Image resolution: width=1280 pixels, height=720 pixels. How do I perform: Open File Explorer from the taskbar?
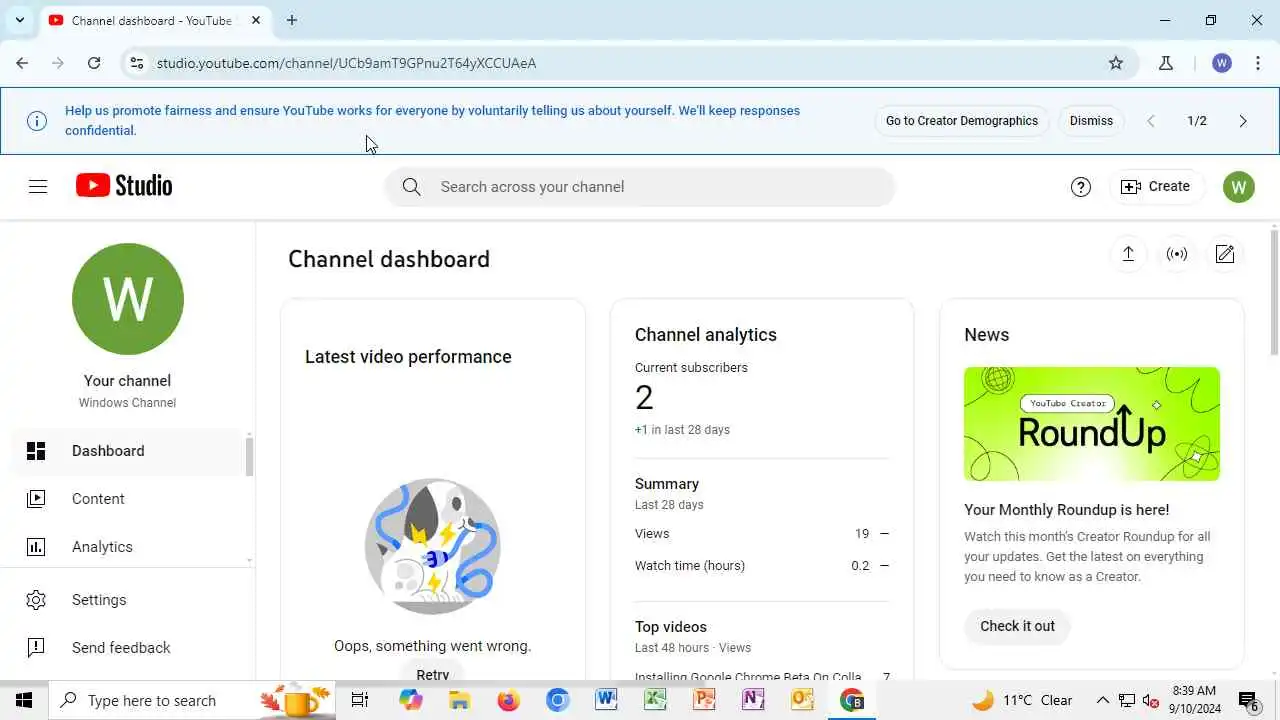coord(459,700)
